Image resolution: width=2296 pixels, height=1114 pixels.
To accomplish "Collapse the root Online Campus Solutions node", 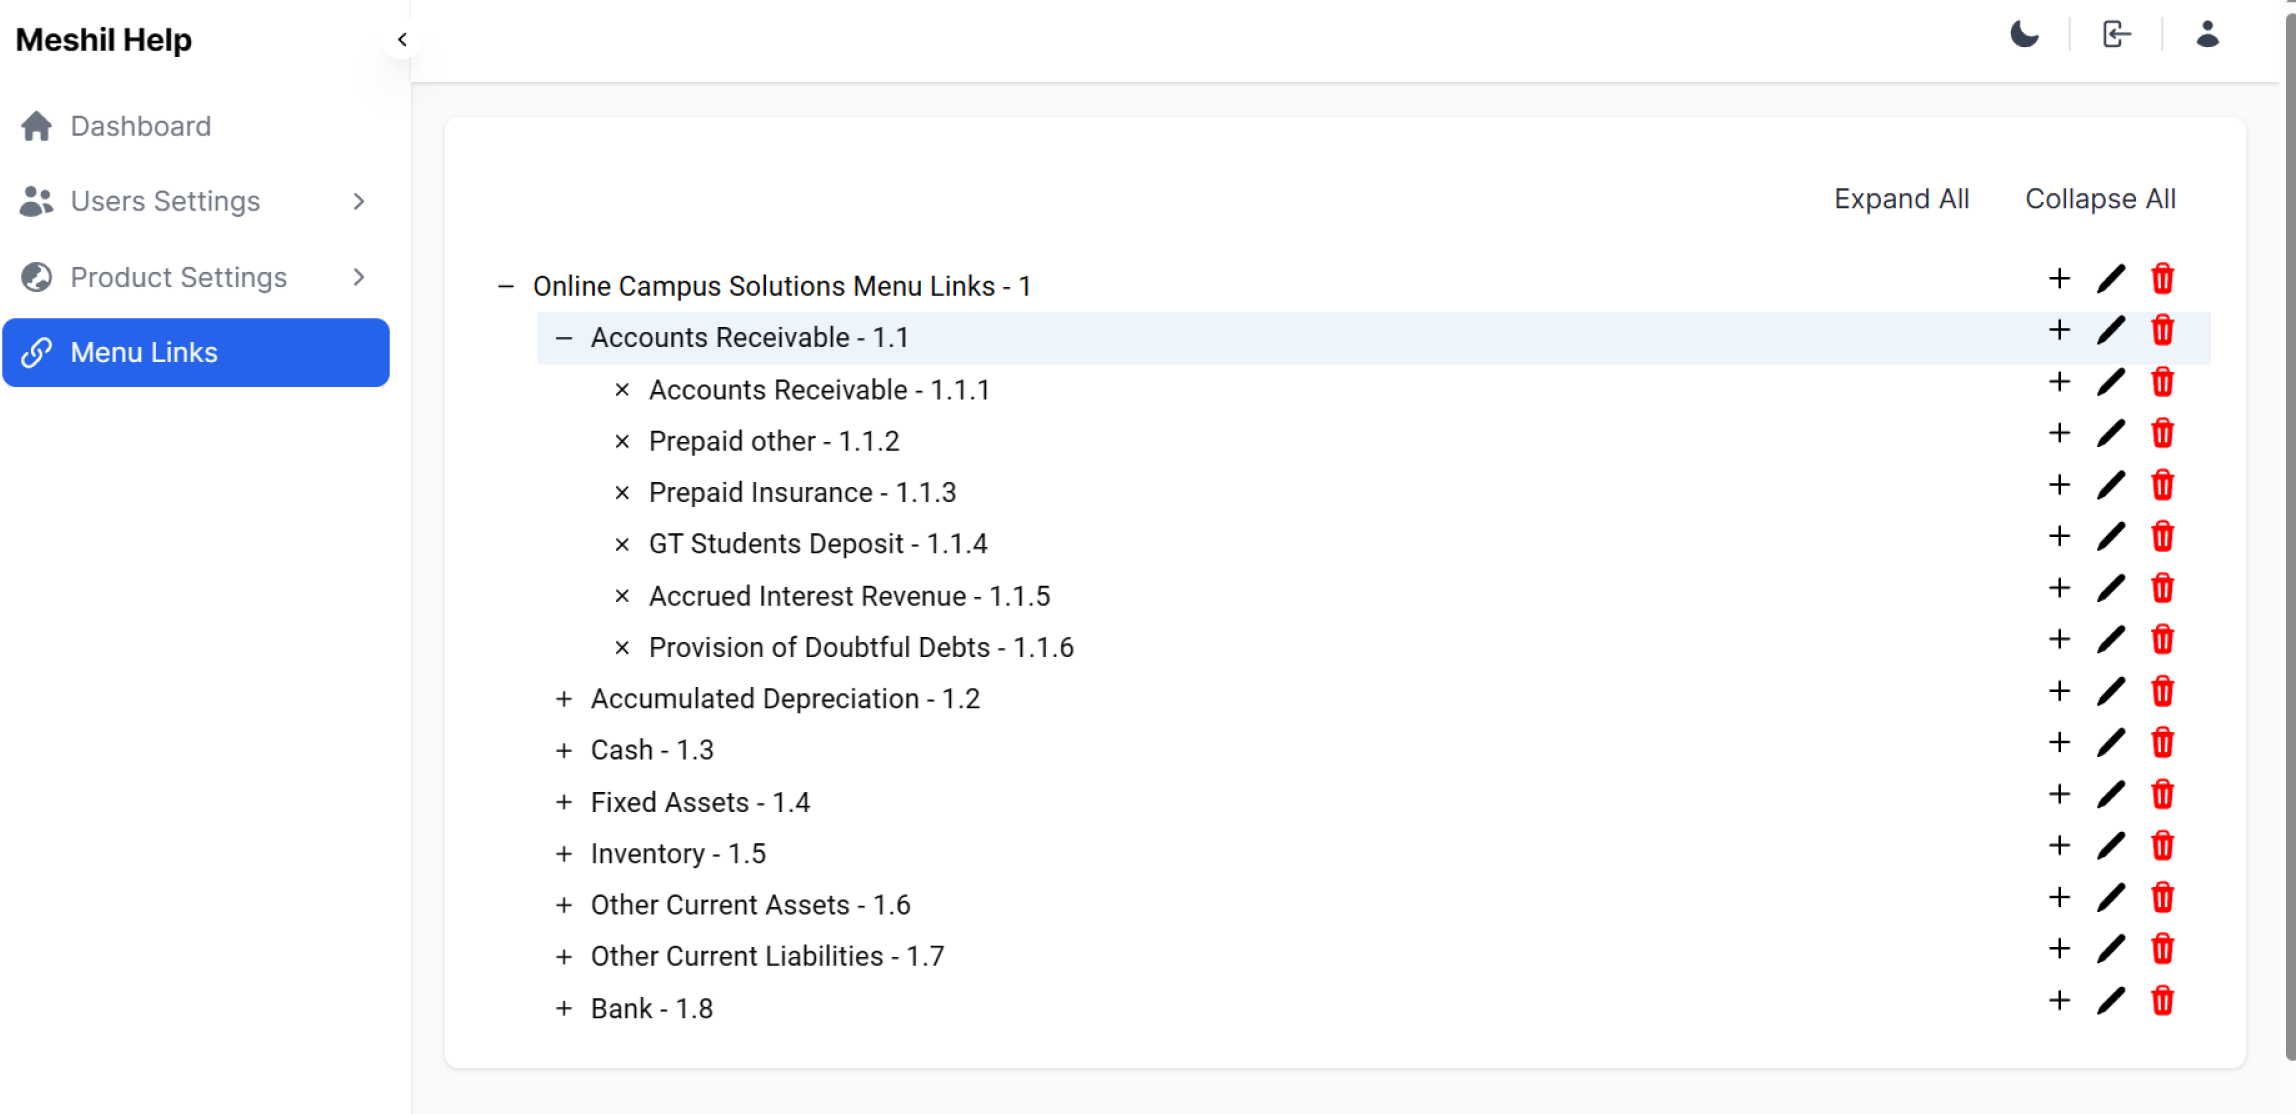I will (x=506, y=287).
